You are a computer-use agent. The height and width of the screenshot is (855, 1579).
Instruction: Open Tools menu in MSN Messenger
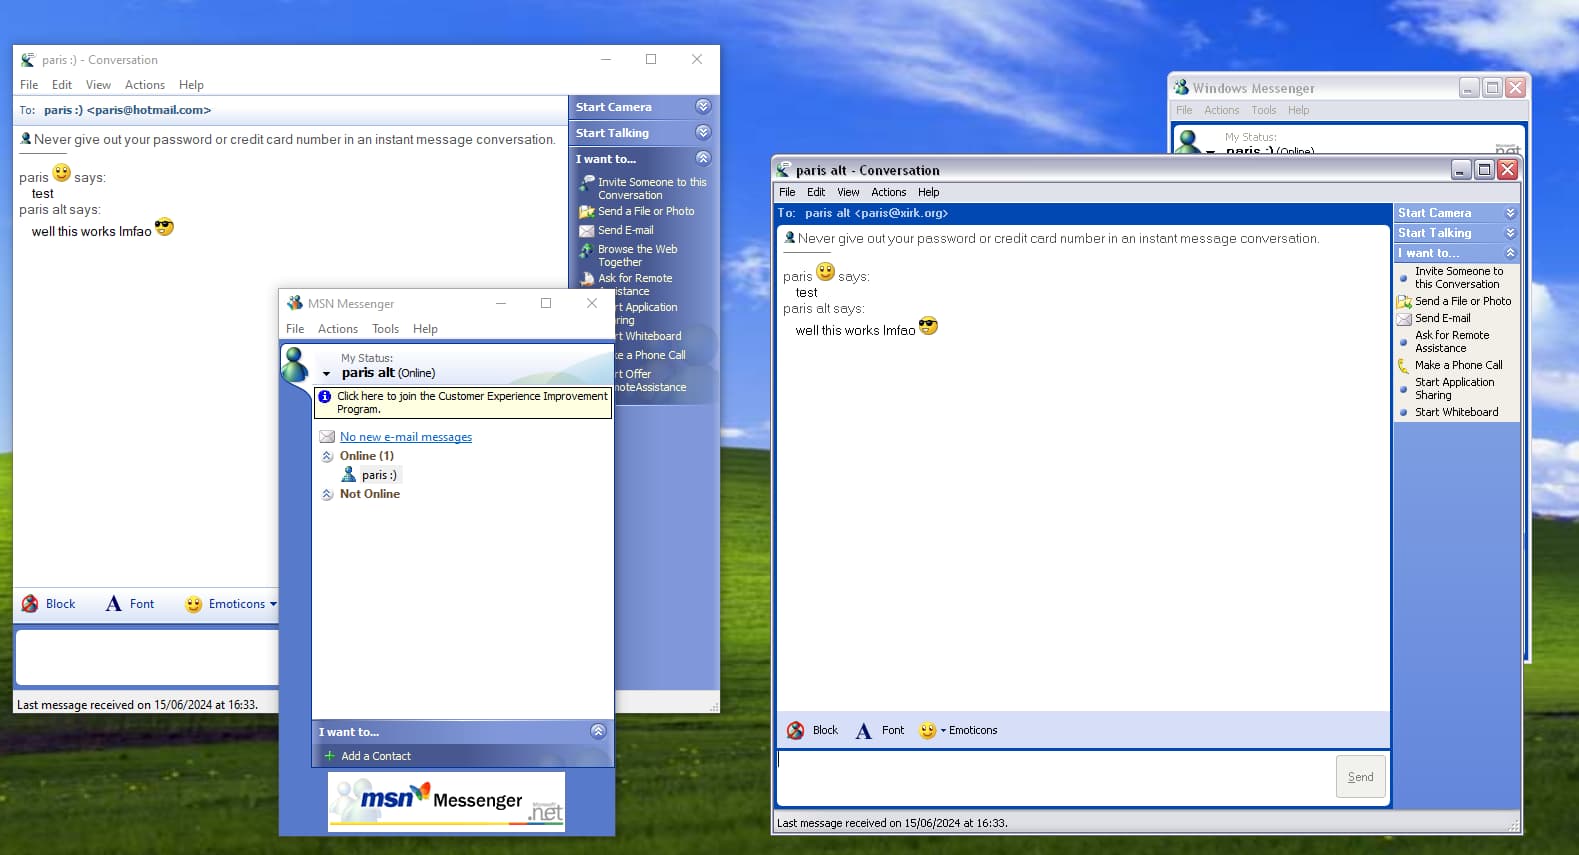(385, 329)
